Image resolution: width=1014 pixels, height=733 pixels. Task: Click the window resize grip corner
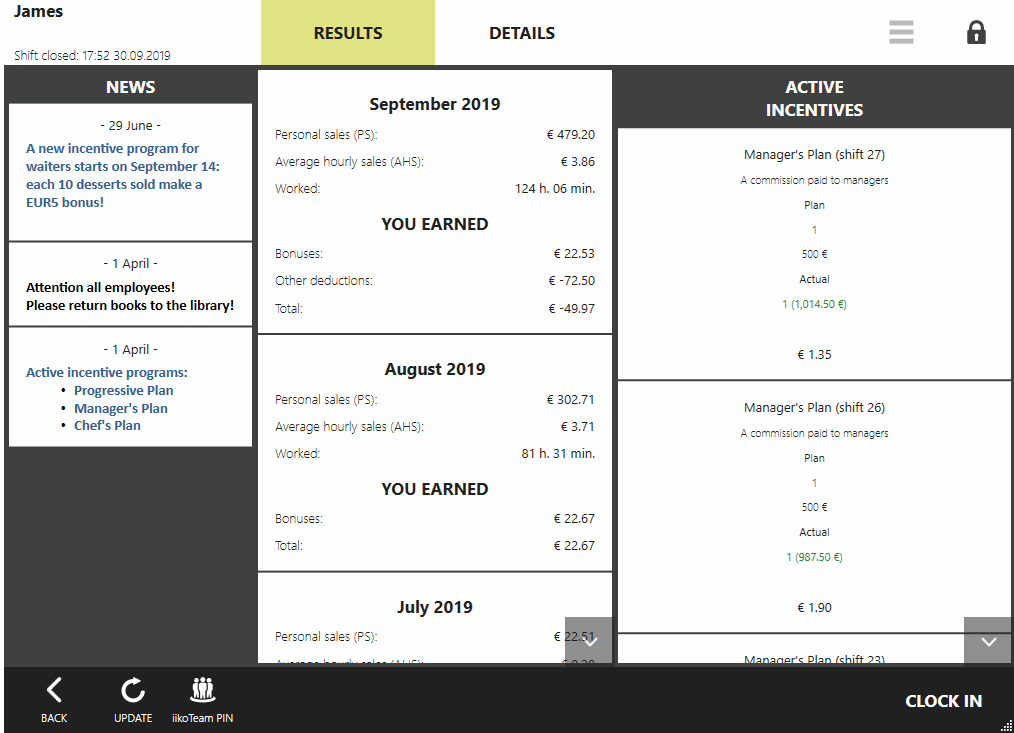tap(1006, 725)
